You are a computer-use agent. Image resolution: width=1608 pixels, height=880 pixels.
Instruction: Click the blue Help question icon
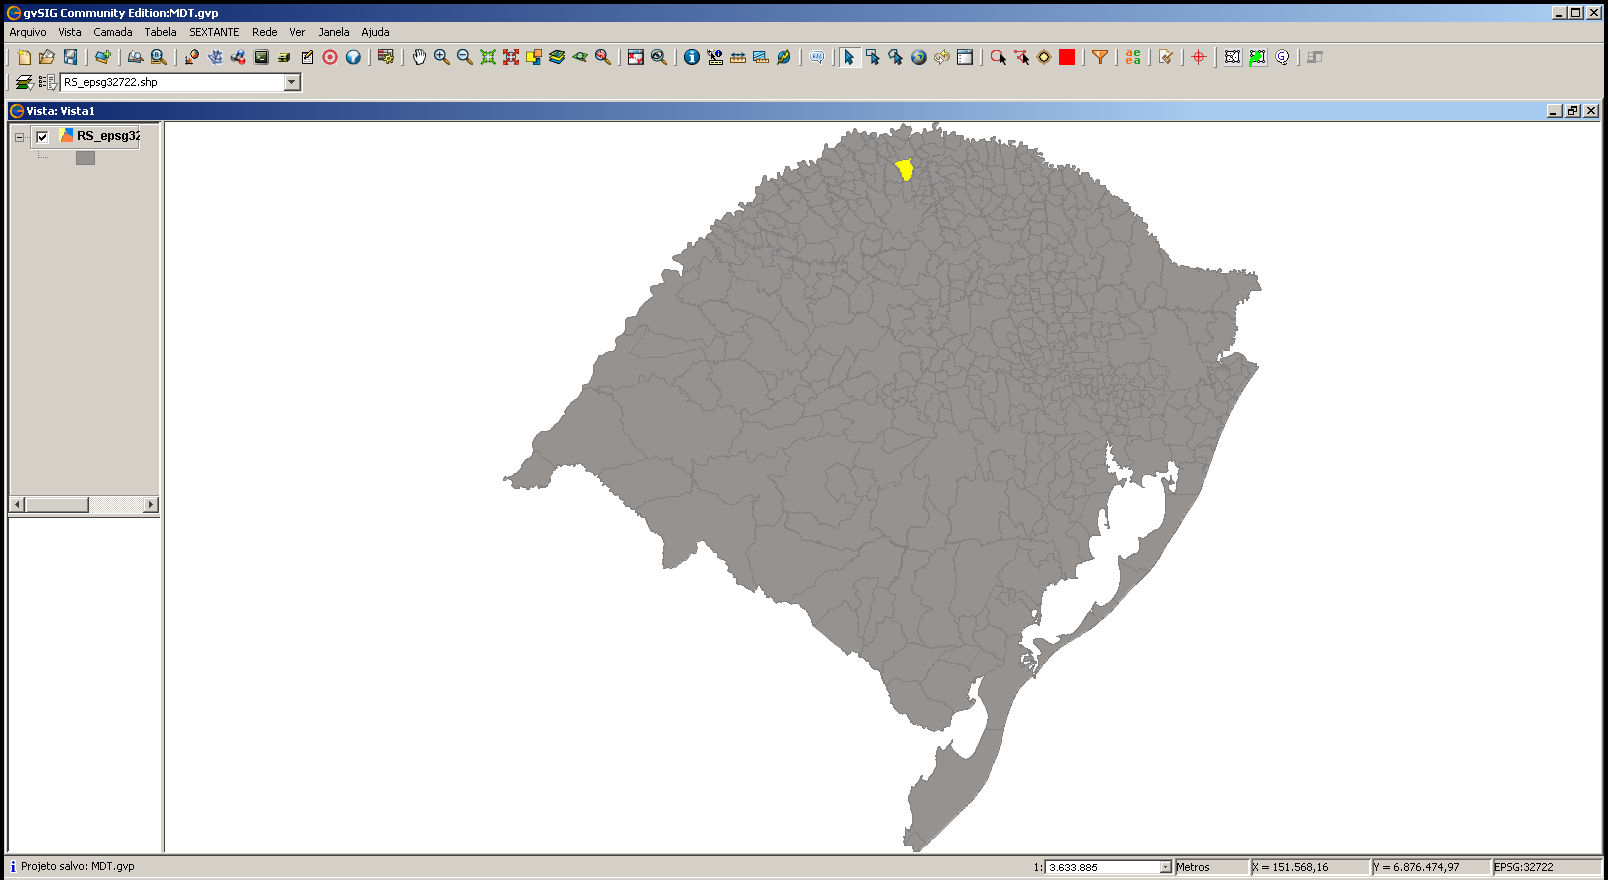click(353, 57)
